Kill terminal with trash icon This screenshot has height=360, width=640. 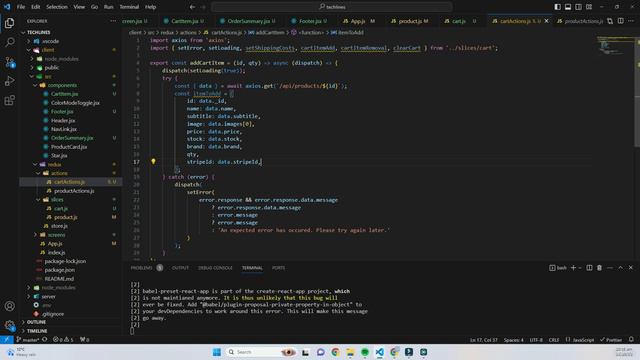(599, 268)
